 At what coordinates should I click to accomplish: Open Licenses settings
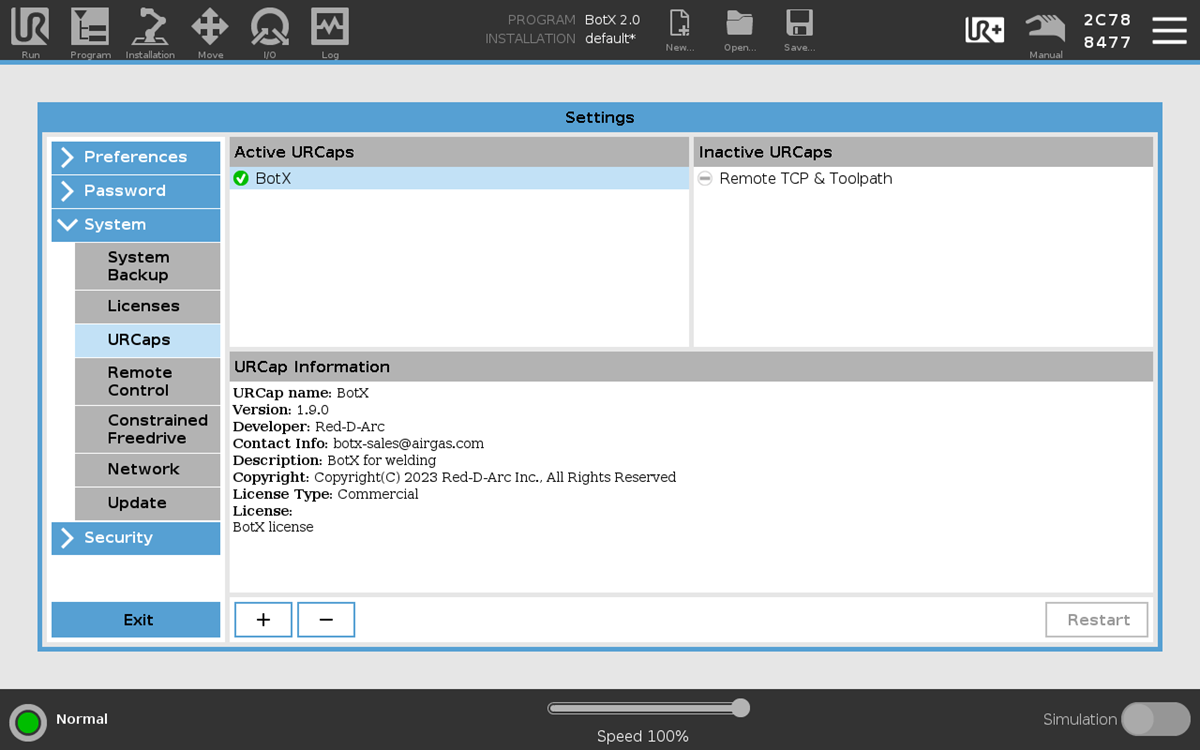coord(147,307)
